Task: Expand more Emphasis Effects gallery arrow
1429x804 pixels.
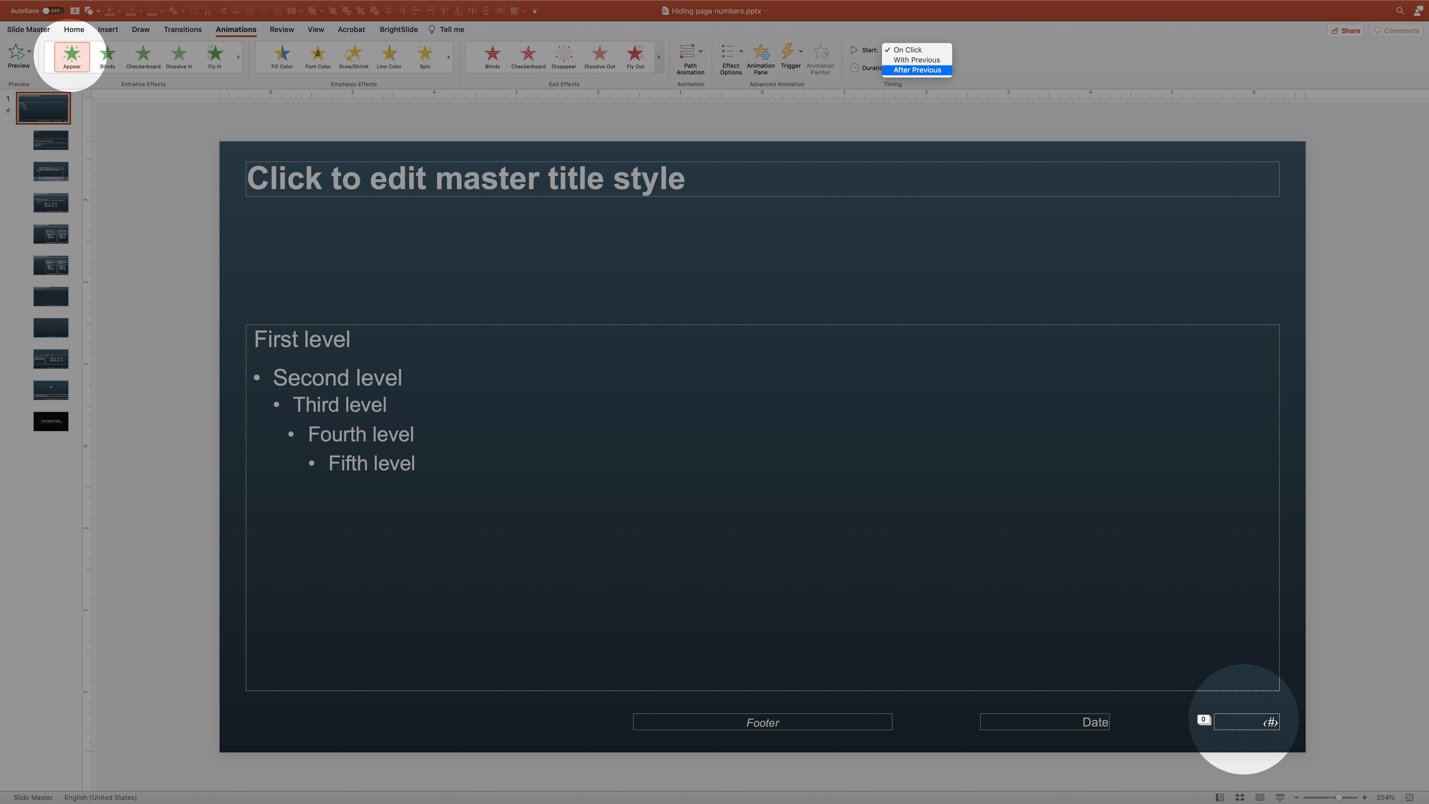Action: 448,57
